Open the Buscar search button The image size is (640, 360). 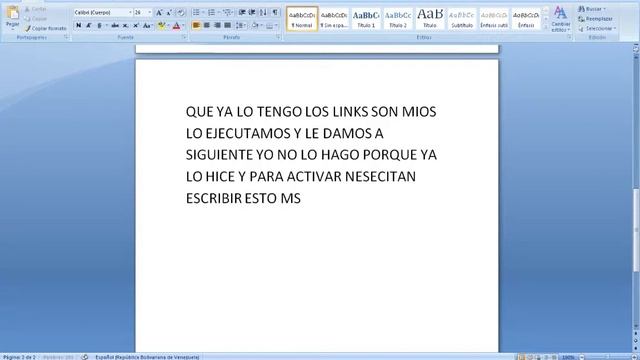tap(592, 9)
